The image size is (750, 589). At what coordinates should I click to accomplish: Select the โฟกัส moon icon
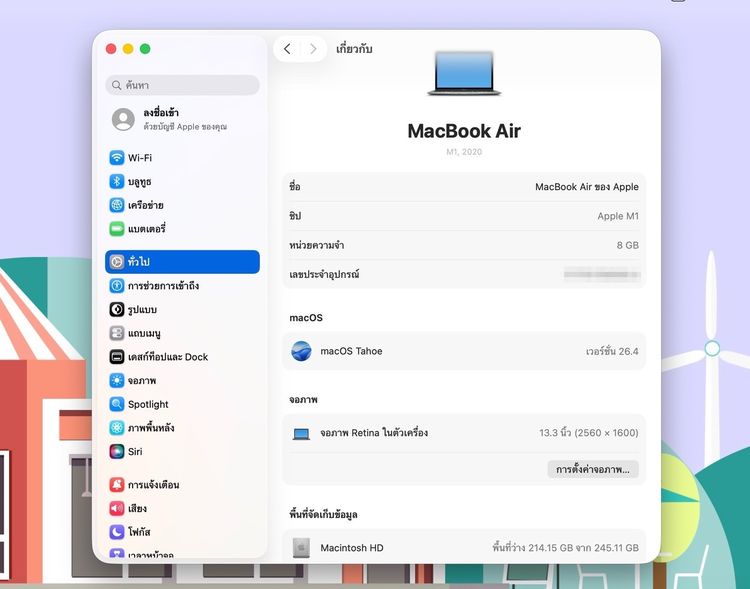point(117,532)
